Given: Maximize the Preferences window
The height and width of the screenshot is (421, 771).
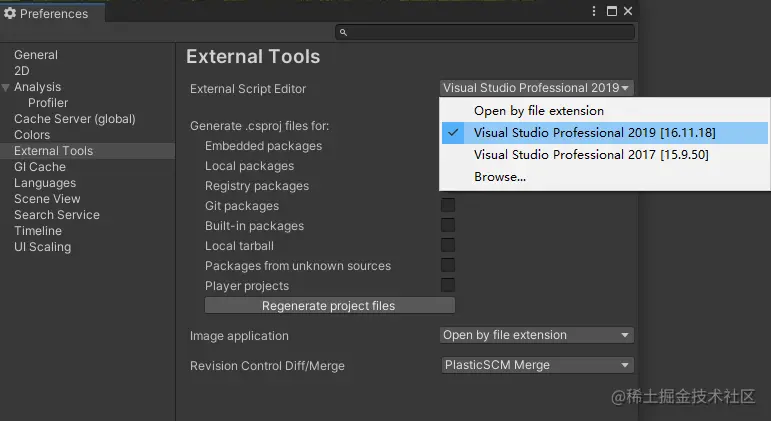Looking at the screenshot, I should click(612, 11).
